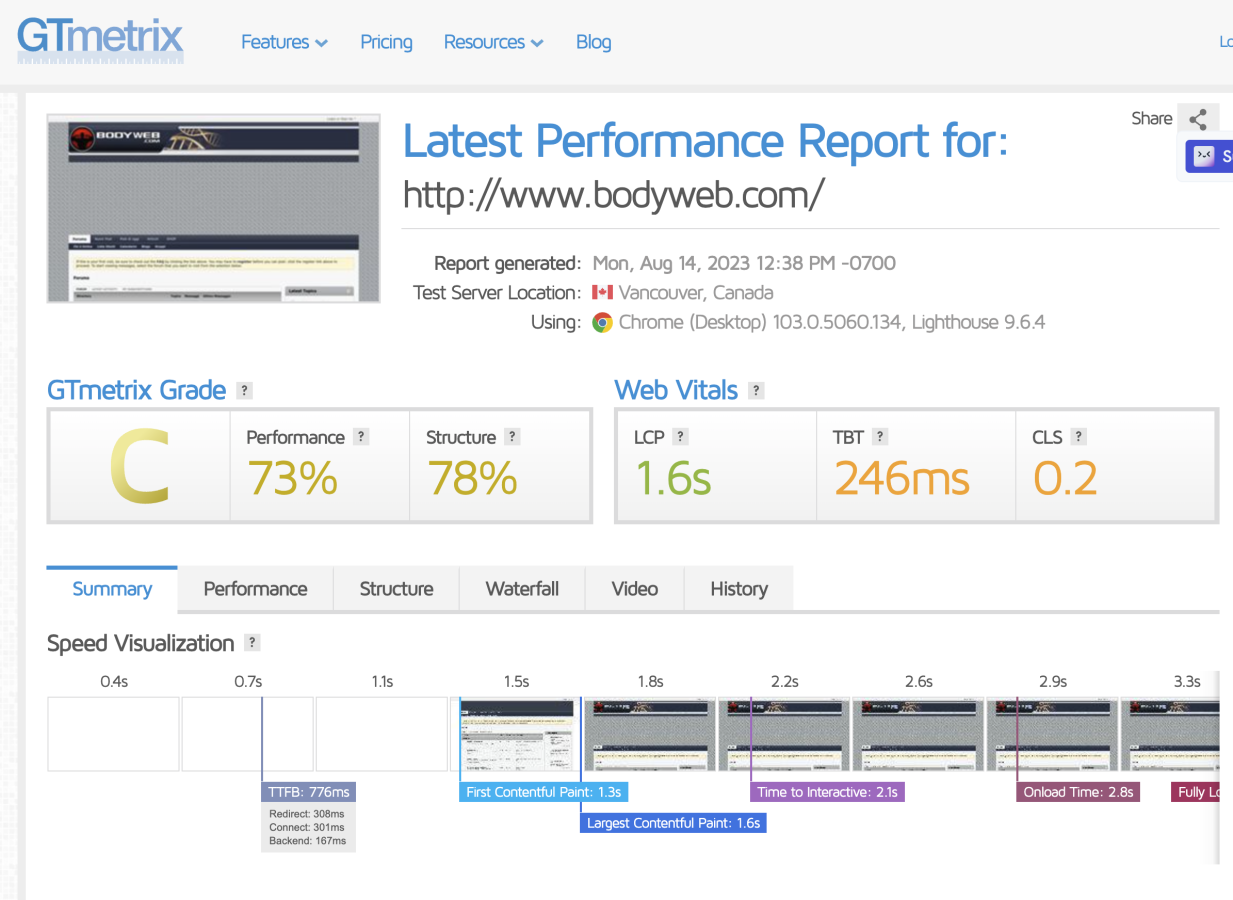The width and height of the screenshot is (1233, 900).
Task: Click the share icon next to Share
Action: click(1198, 119)
